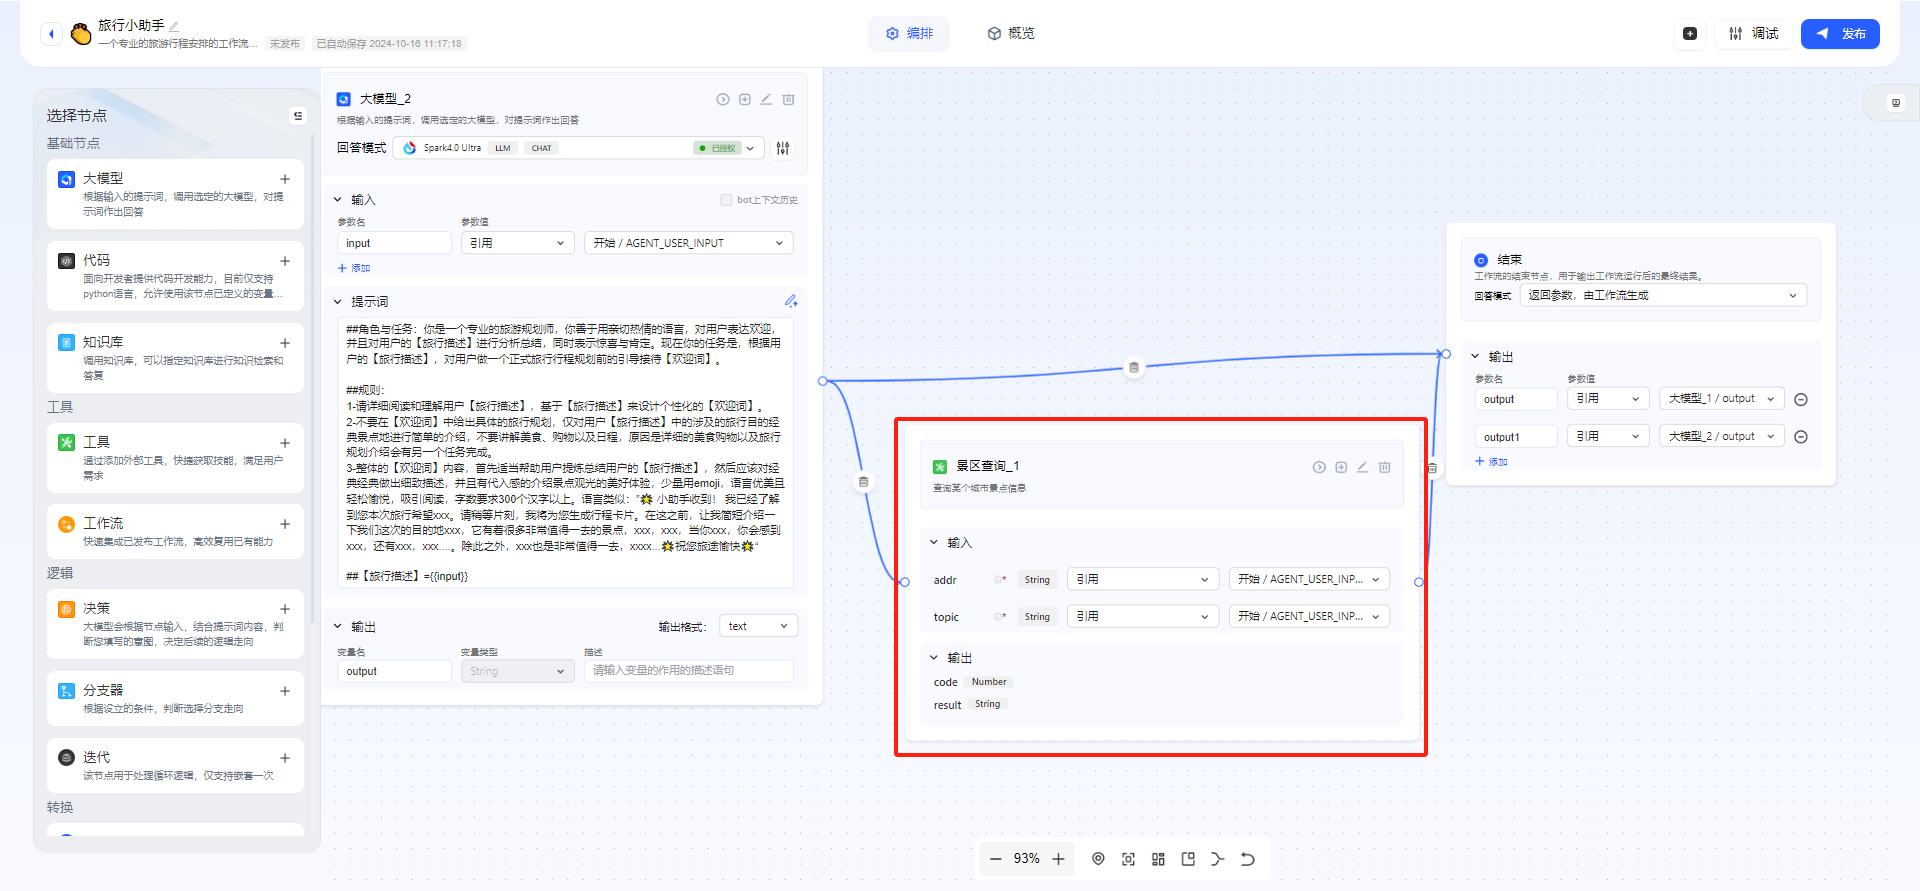Rename the 大模型_2 node
Viewport: 1920px width, 891px height.
766,99
